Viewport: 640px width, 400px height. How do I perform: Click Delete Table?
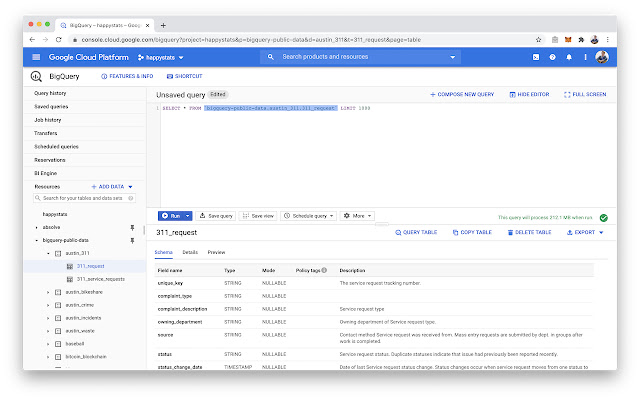point(529,232)
